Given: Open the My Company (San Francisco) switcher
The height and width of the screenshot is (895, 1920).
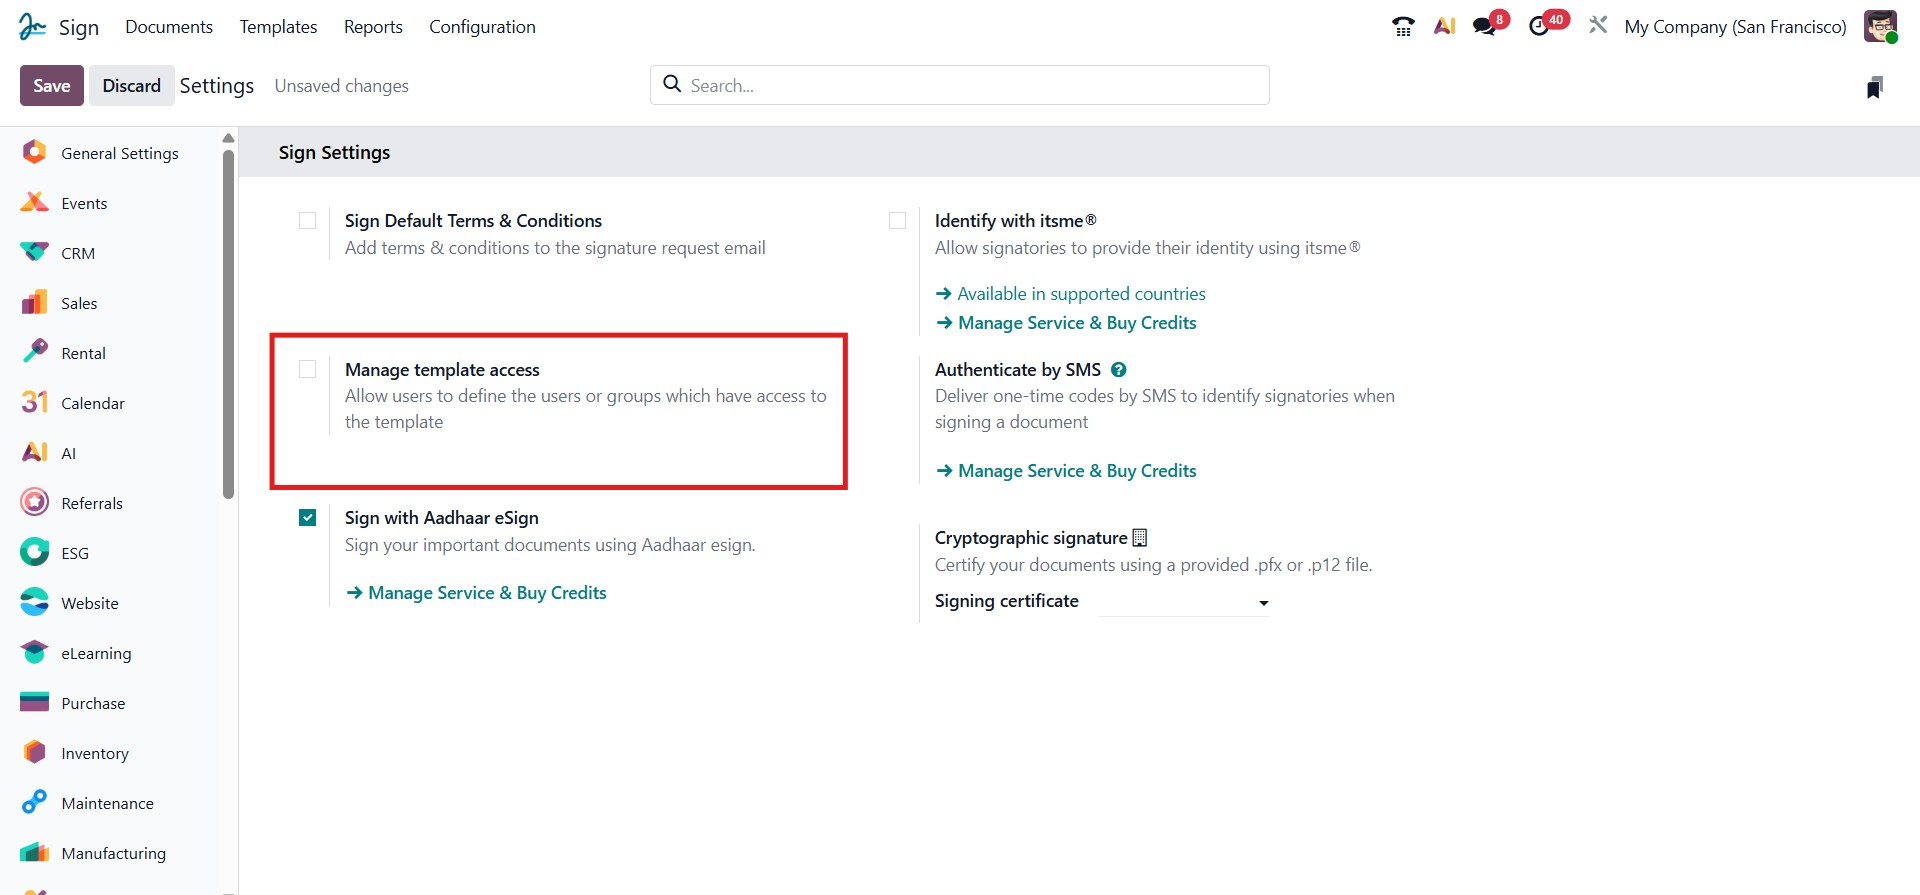Looking at the screenshot, I should point(1735,27).
